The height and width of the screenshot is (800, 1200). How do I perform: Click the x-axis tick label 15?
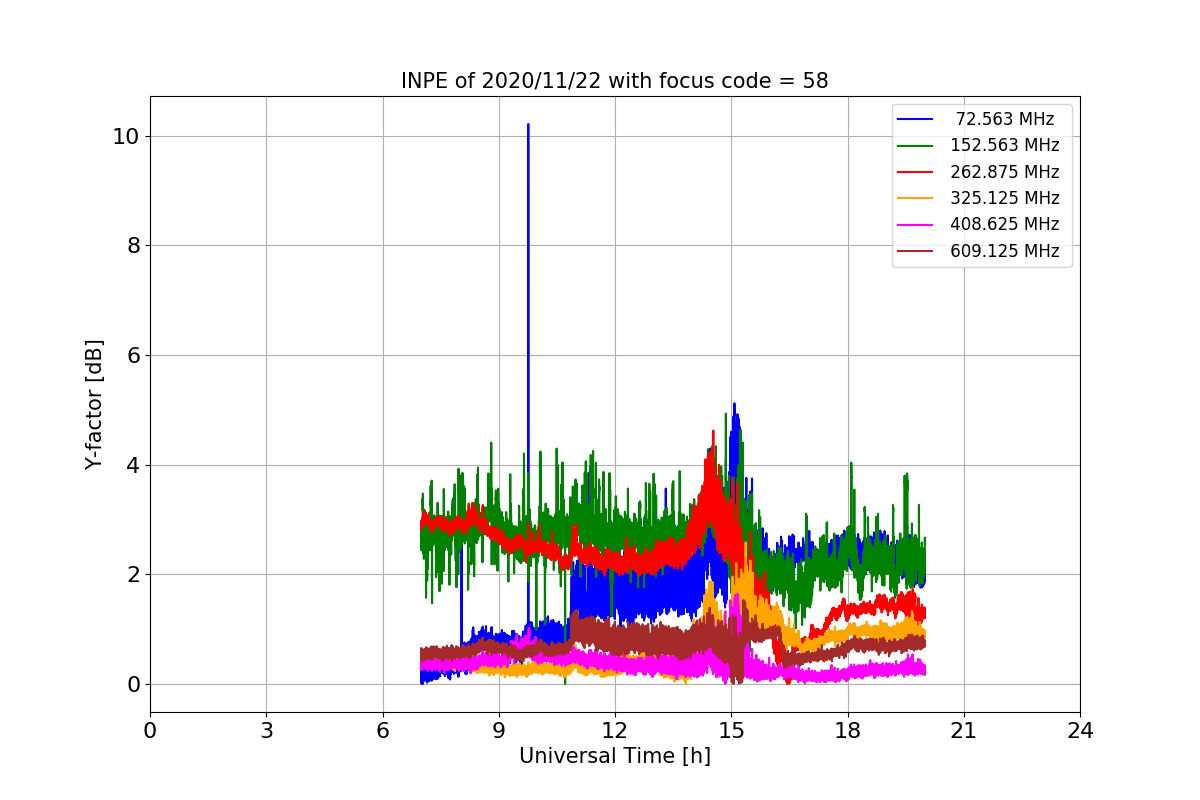(731, 730)
